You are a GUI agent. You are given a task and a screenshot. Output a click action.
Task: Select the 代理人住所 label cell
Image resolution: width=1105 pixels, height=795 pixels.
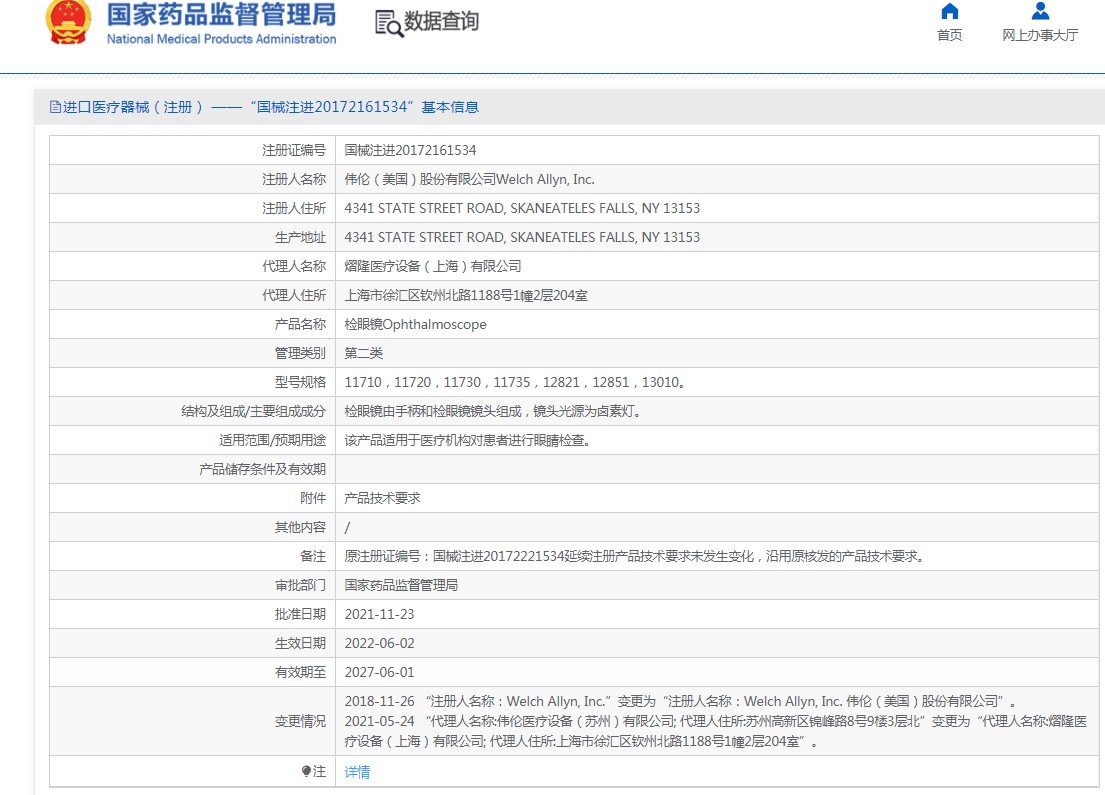coord(192,295)
